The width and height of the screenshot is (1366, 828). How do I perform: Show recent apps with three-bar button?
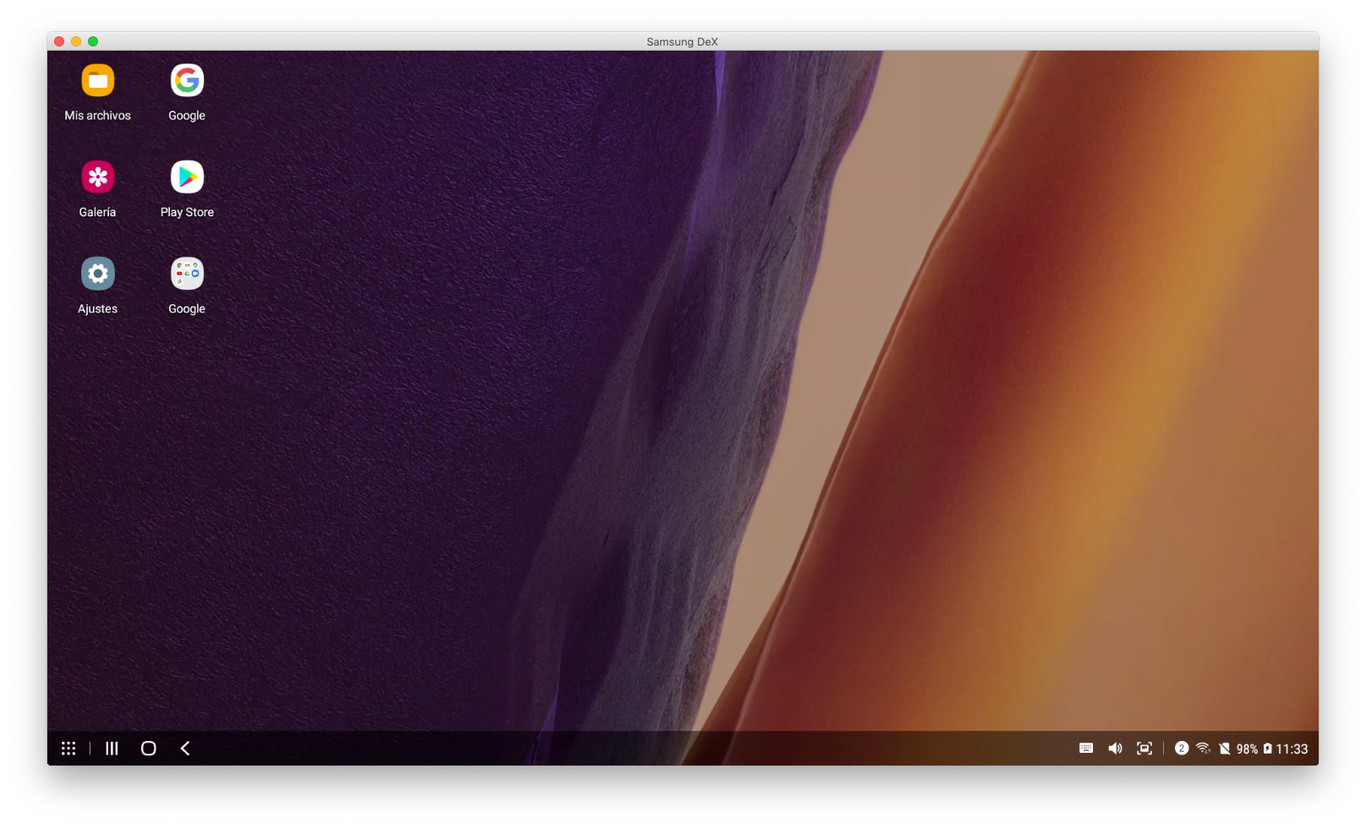[112, 748]
